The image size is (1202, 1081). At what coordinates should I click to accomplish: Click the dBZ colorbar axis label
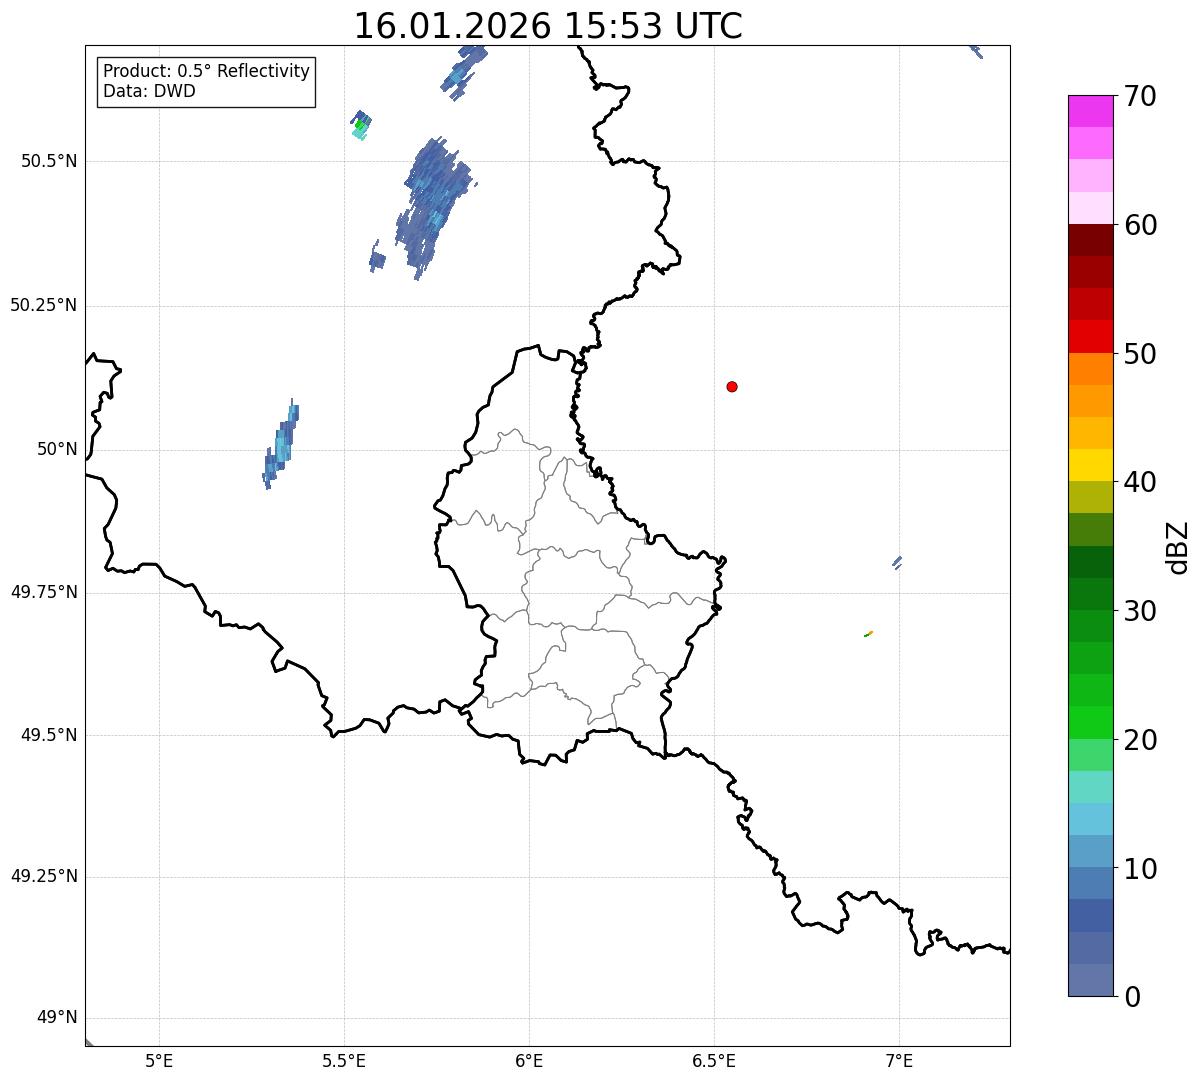pyautogui.click(x=1178, y=547)
